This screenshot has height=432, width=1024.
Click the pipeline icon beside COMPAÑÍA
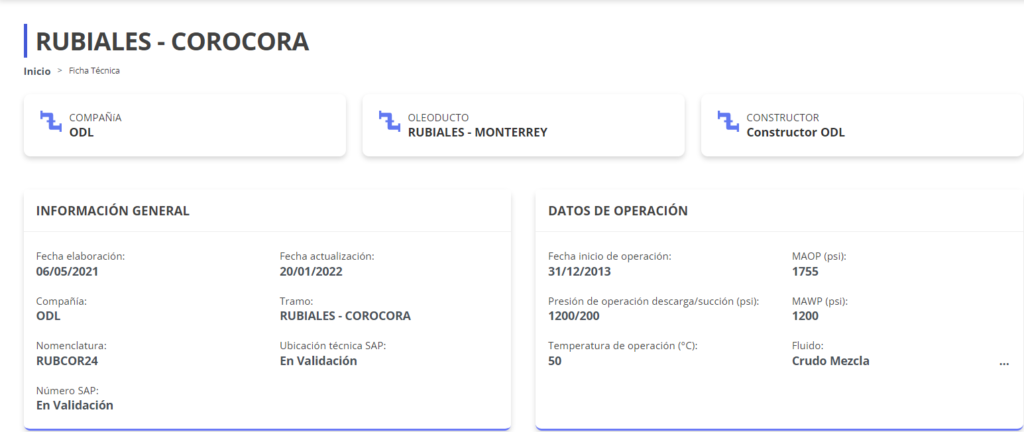click(x=50, y=121)
